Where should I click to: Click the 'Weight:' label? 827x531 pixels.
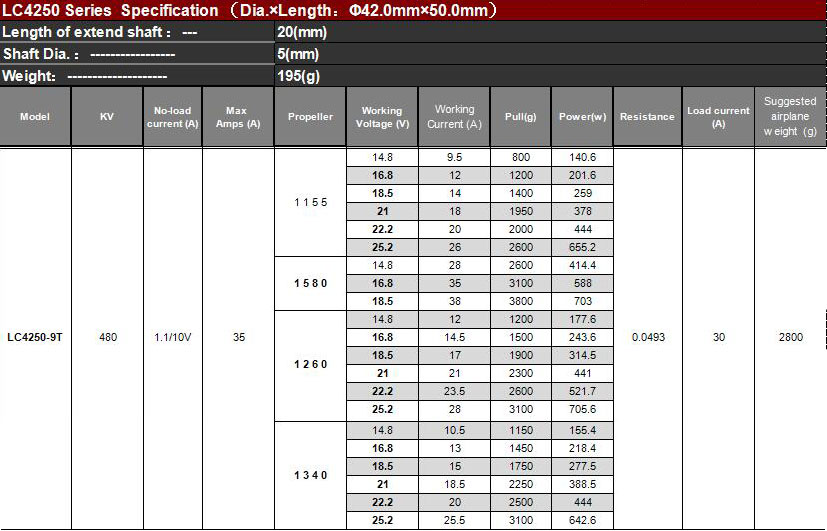[x=29, y=76]
